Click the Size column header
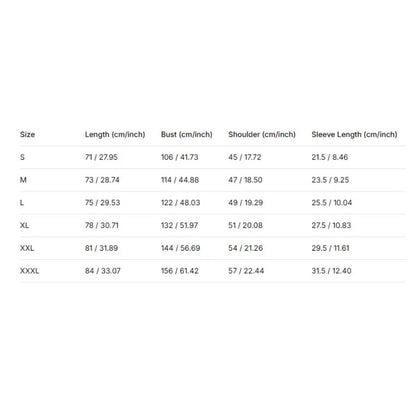Screen dimensions: 416x416 27,134
